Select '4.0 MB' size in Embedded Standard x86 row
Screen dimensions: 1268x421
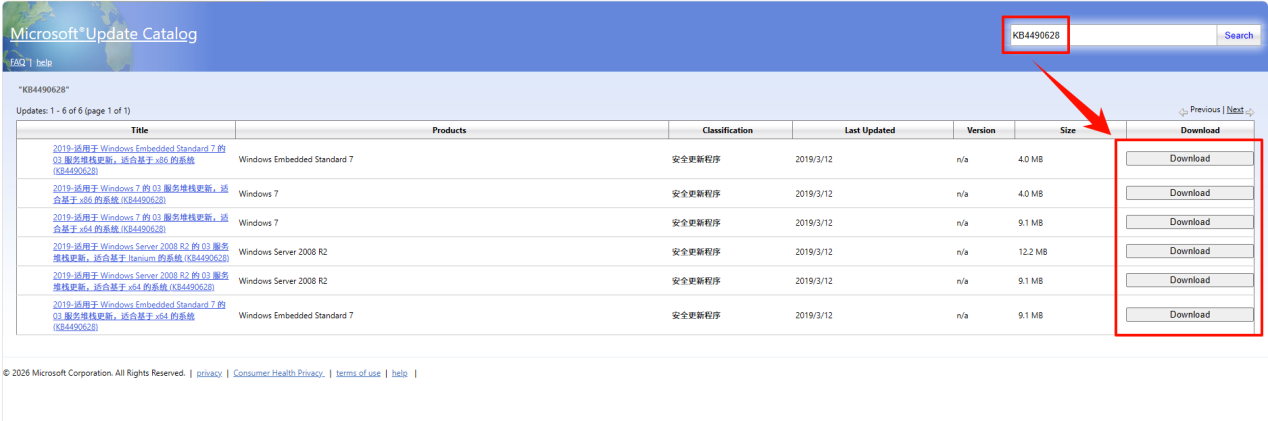click(x=1030, y=160)
